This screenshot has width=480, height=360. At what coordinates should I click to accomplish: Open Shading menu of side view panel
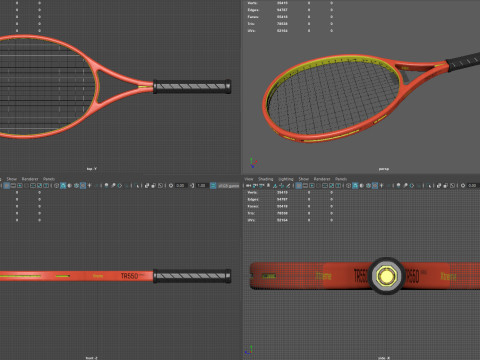point(265,179)
